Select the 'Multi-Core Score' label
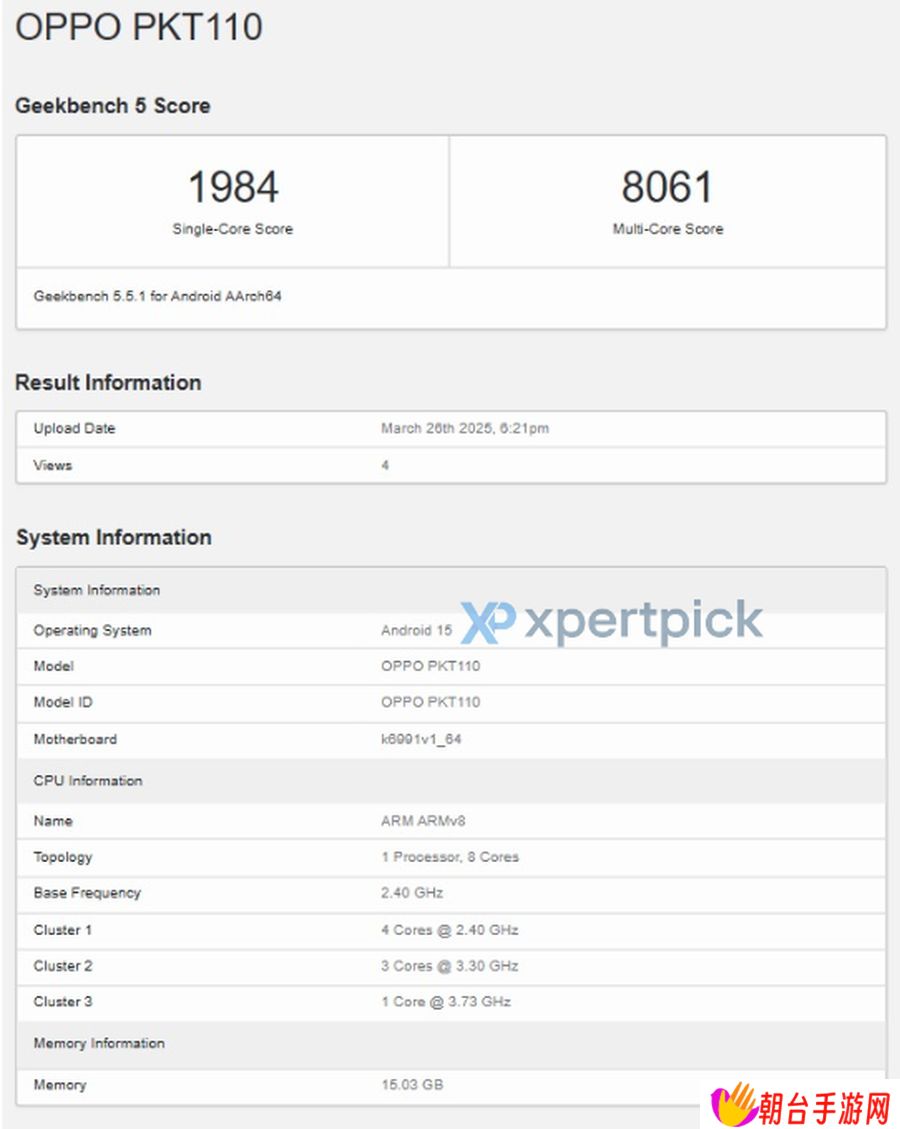The width and height of the screenshot is (900, 1129). 668,229
